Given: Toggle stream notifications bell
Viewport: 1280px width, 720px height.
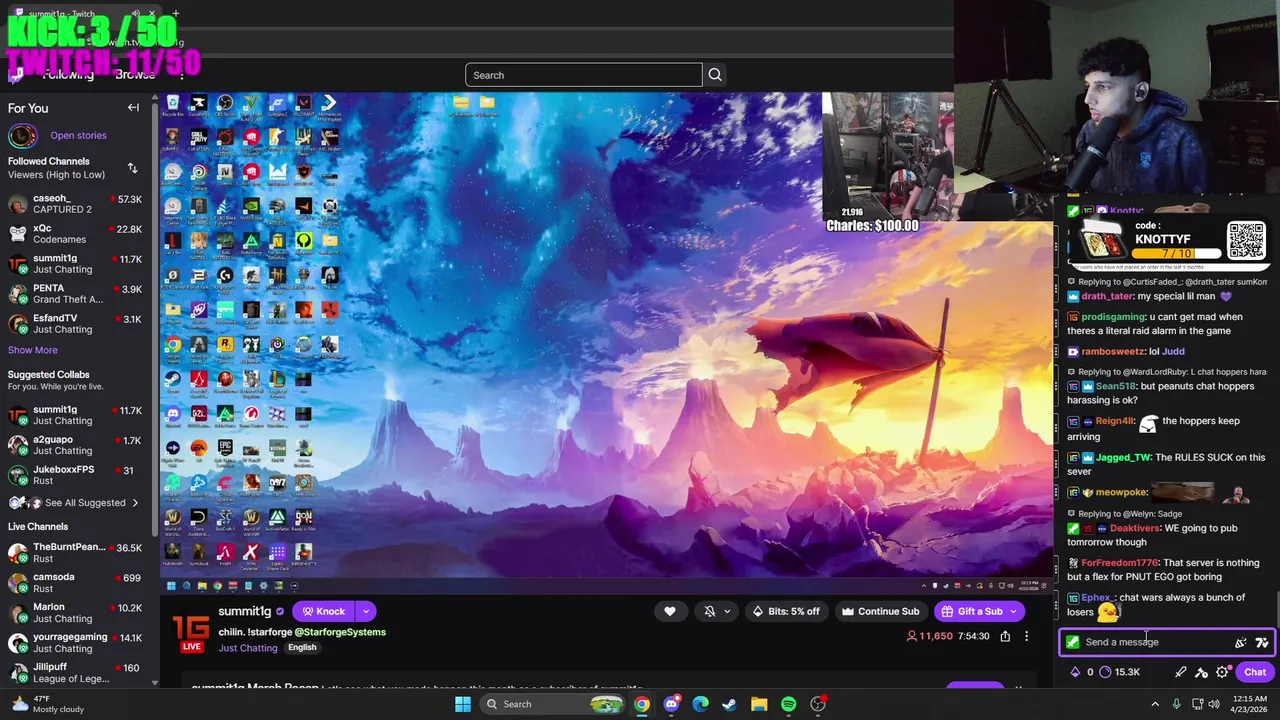Looking at the screenshot, I should (710, 611).
